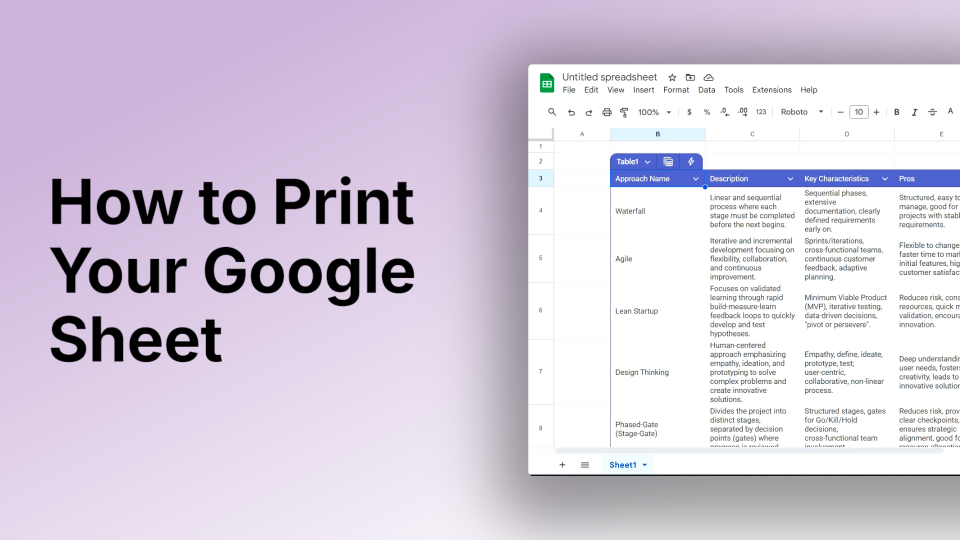Viewport: 960px width, 540px height.
Task: Undo the last action
Action: pyautogui.click(x=571, y=112)
